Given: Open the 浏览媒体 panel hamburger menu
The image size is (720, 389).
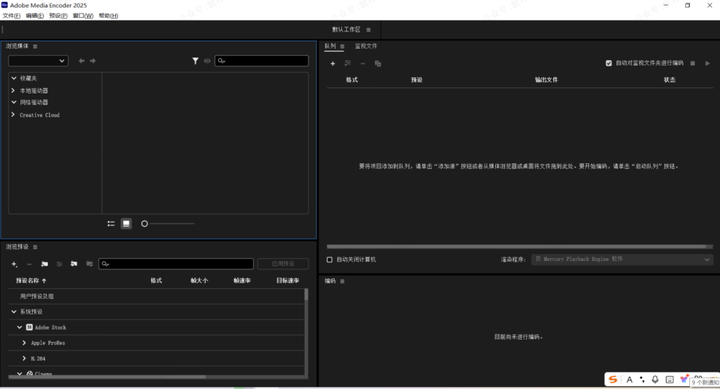Looking at the screenshot, I should point(35,46).
